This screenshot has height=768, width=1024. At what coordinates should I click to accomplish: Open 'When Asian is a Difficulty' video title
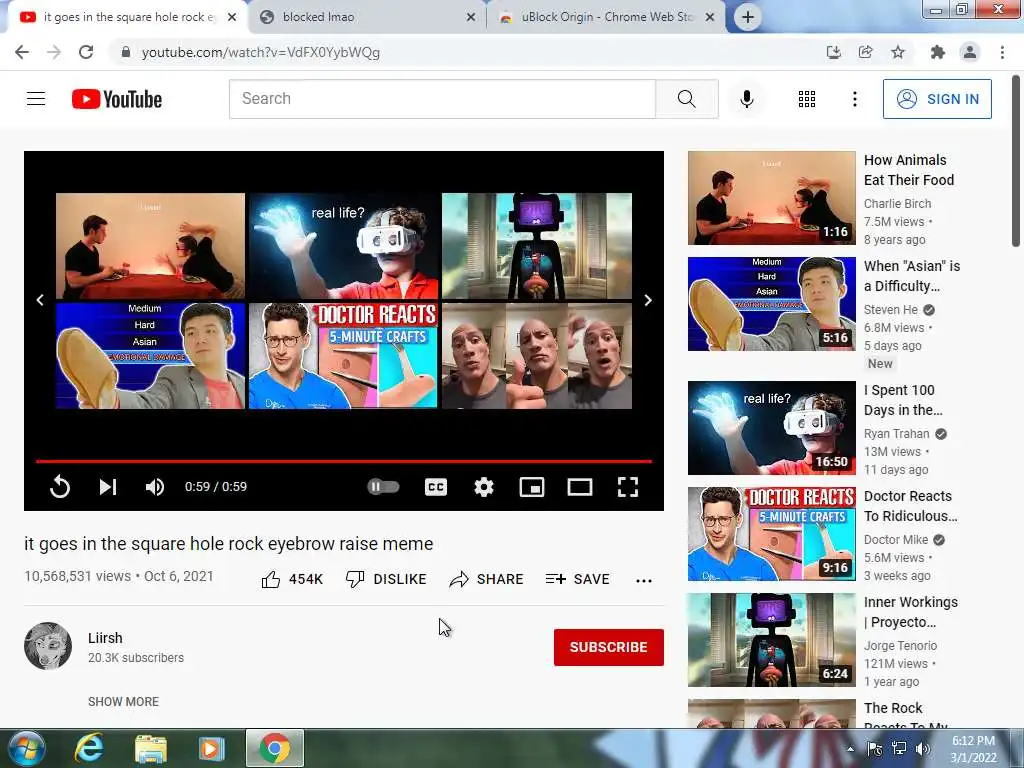[x=912, y=276]
